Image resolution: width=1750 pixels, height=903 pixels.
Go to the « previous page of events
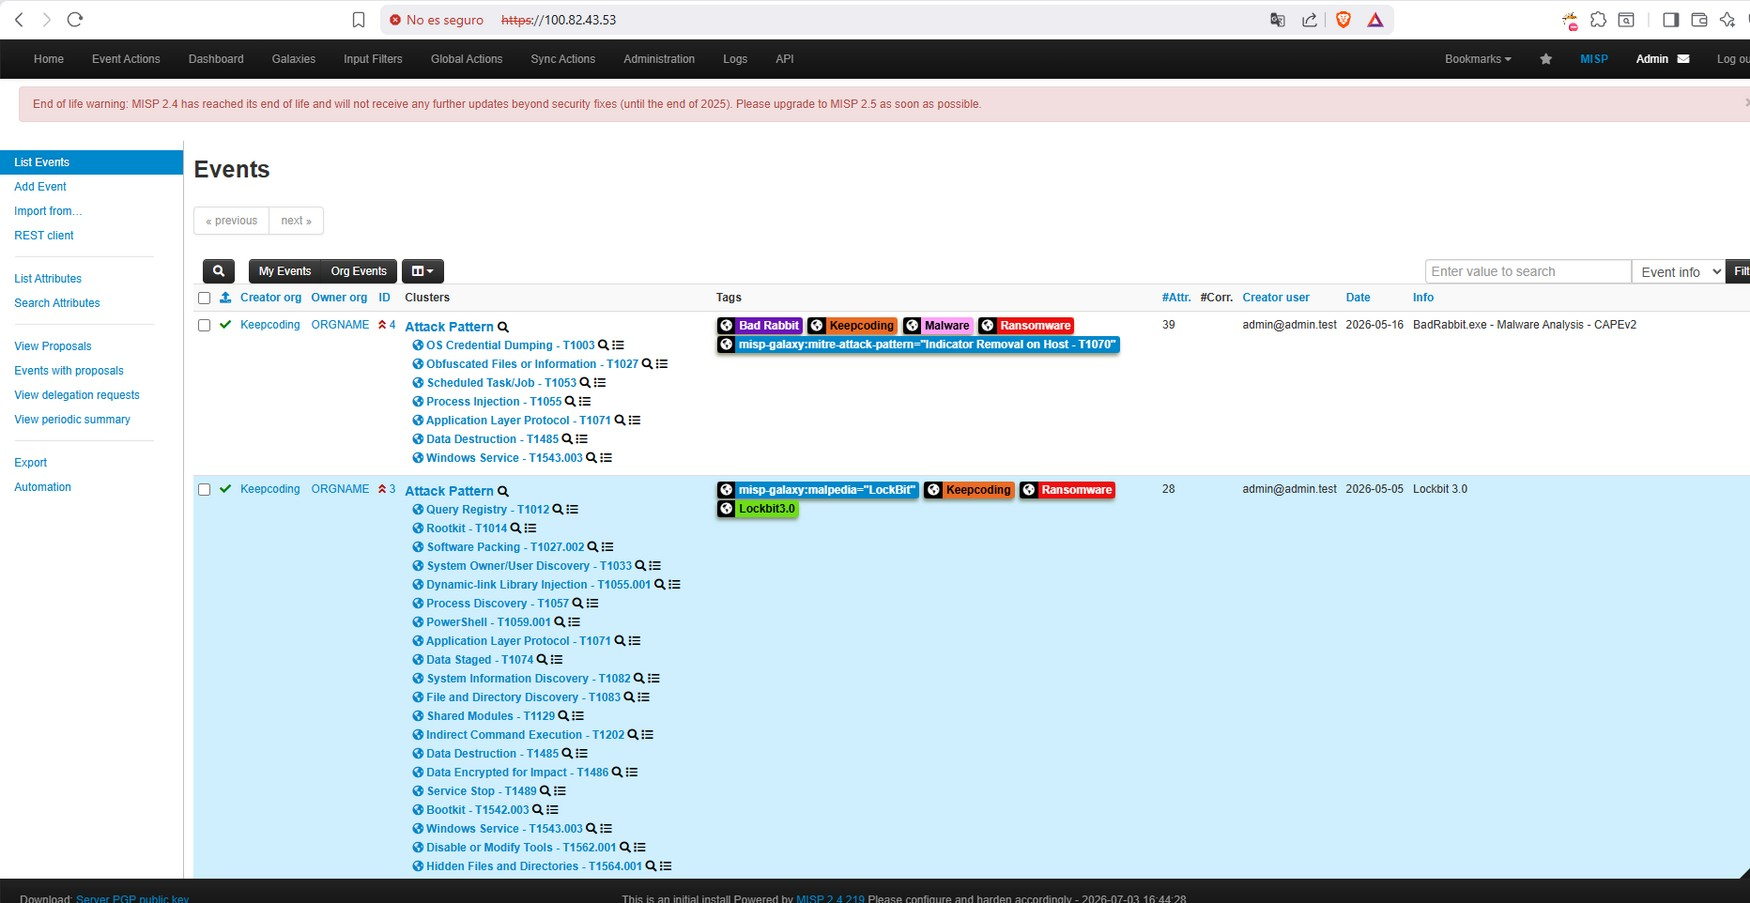pyautogui.click(x=231, y=221)
